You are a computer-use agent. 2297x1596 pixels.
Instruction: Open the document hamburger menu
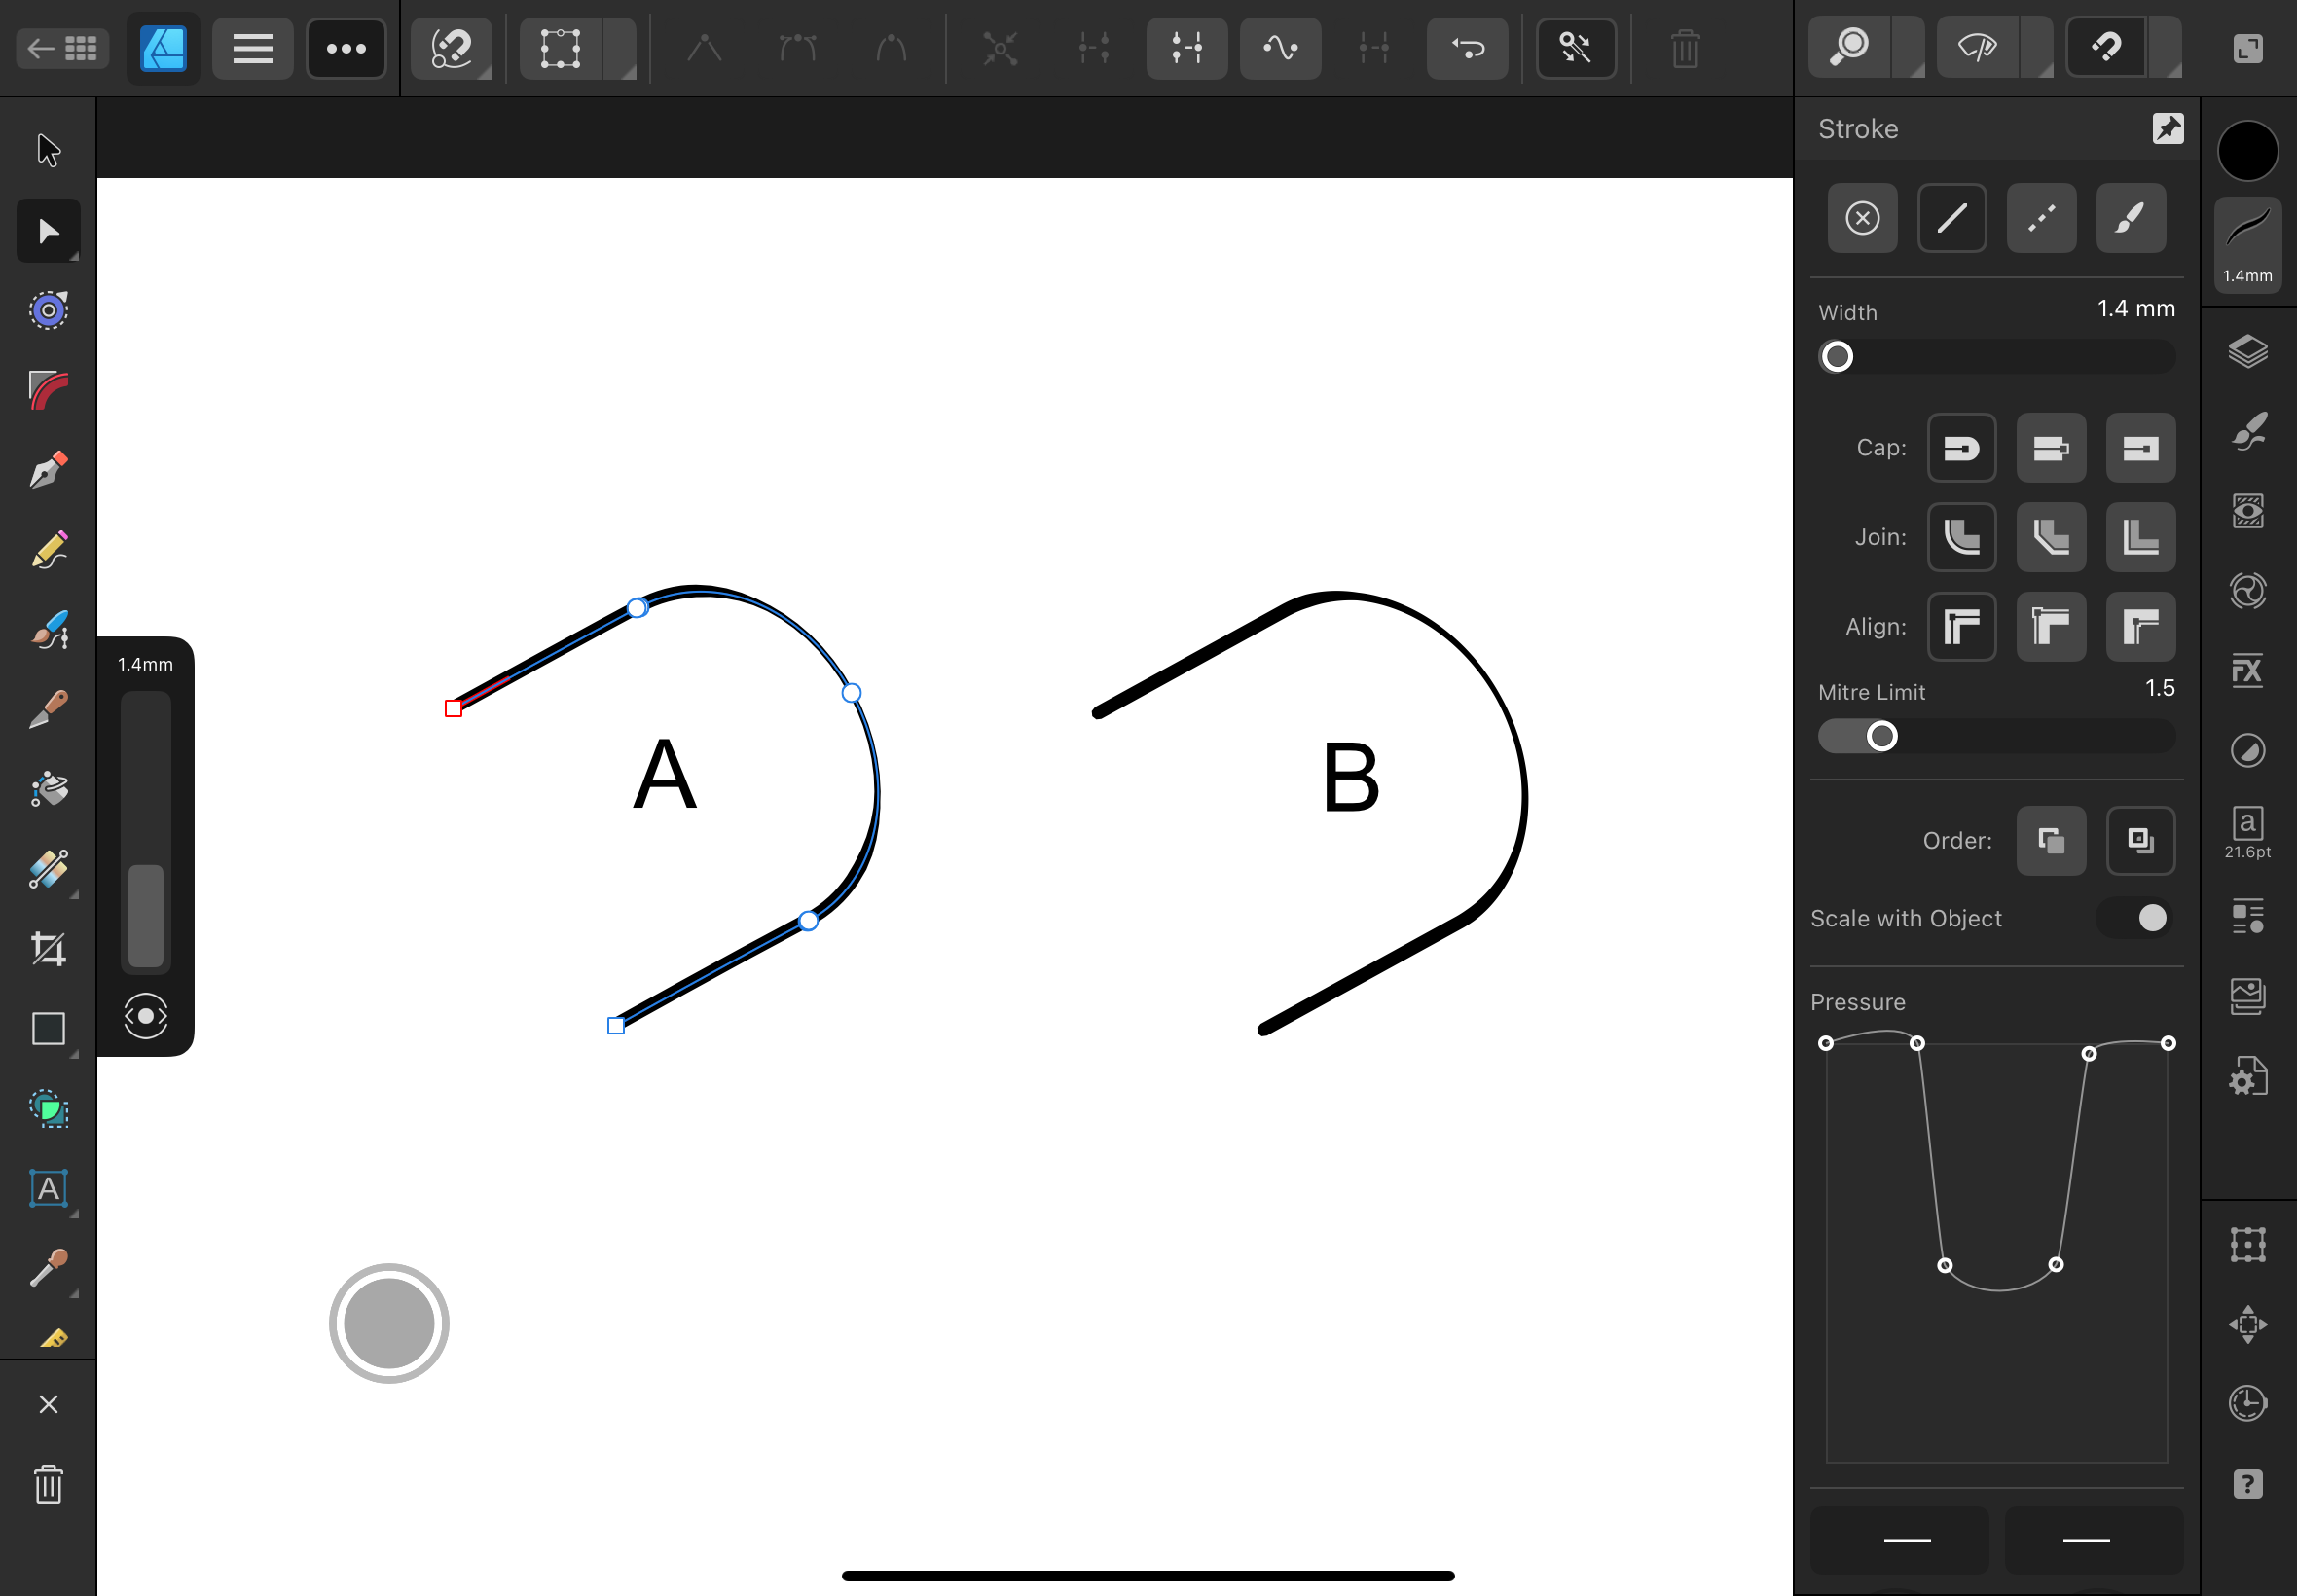coord(252,48)
